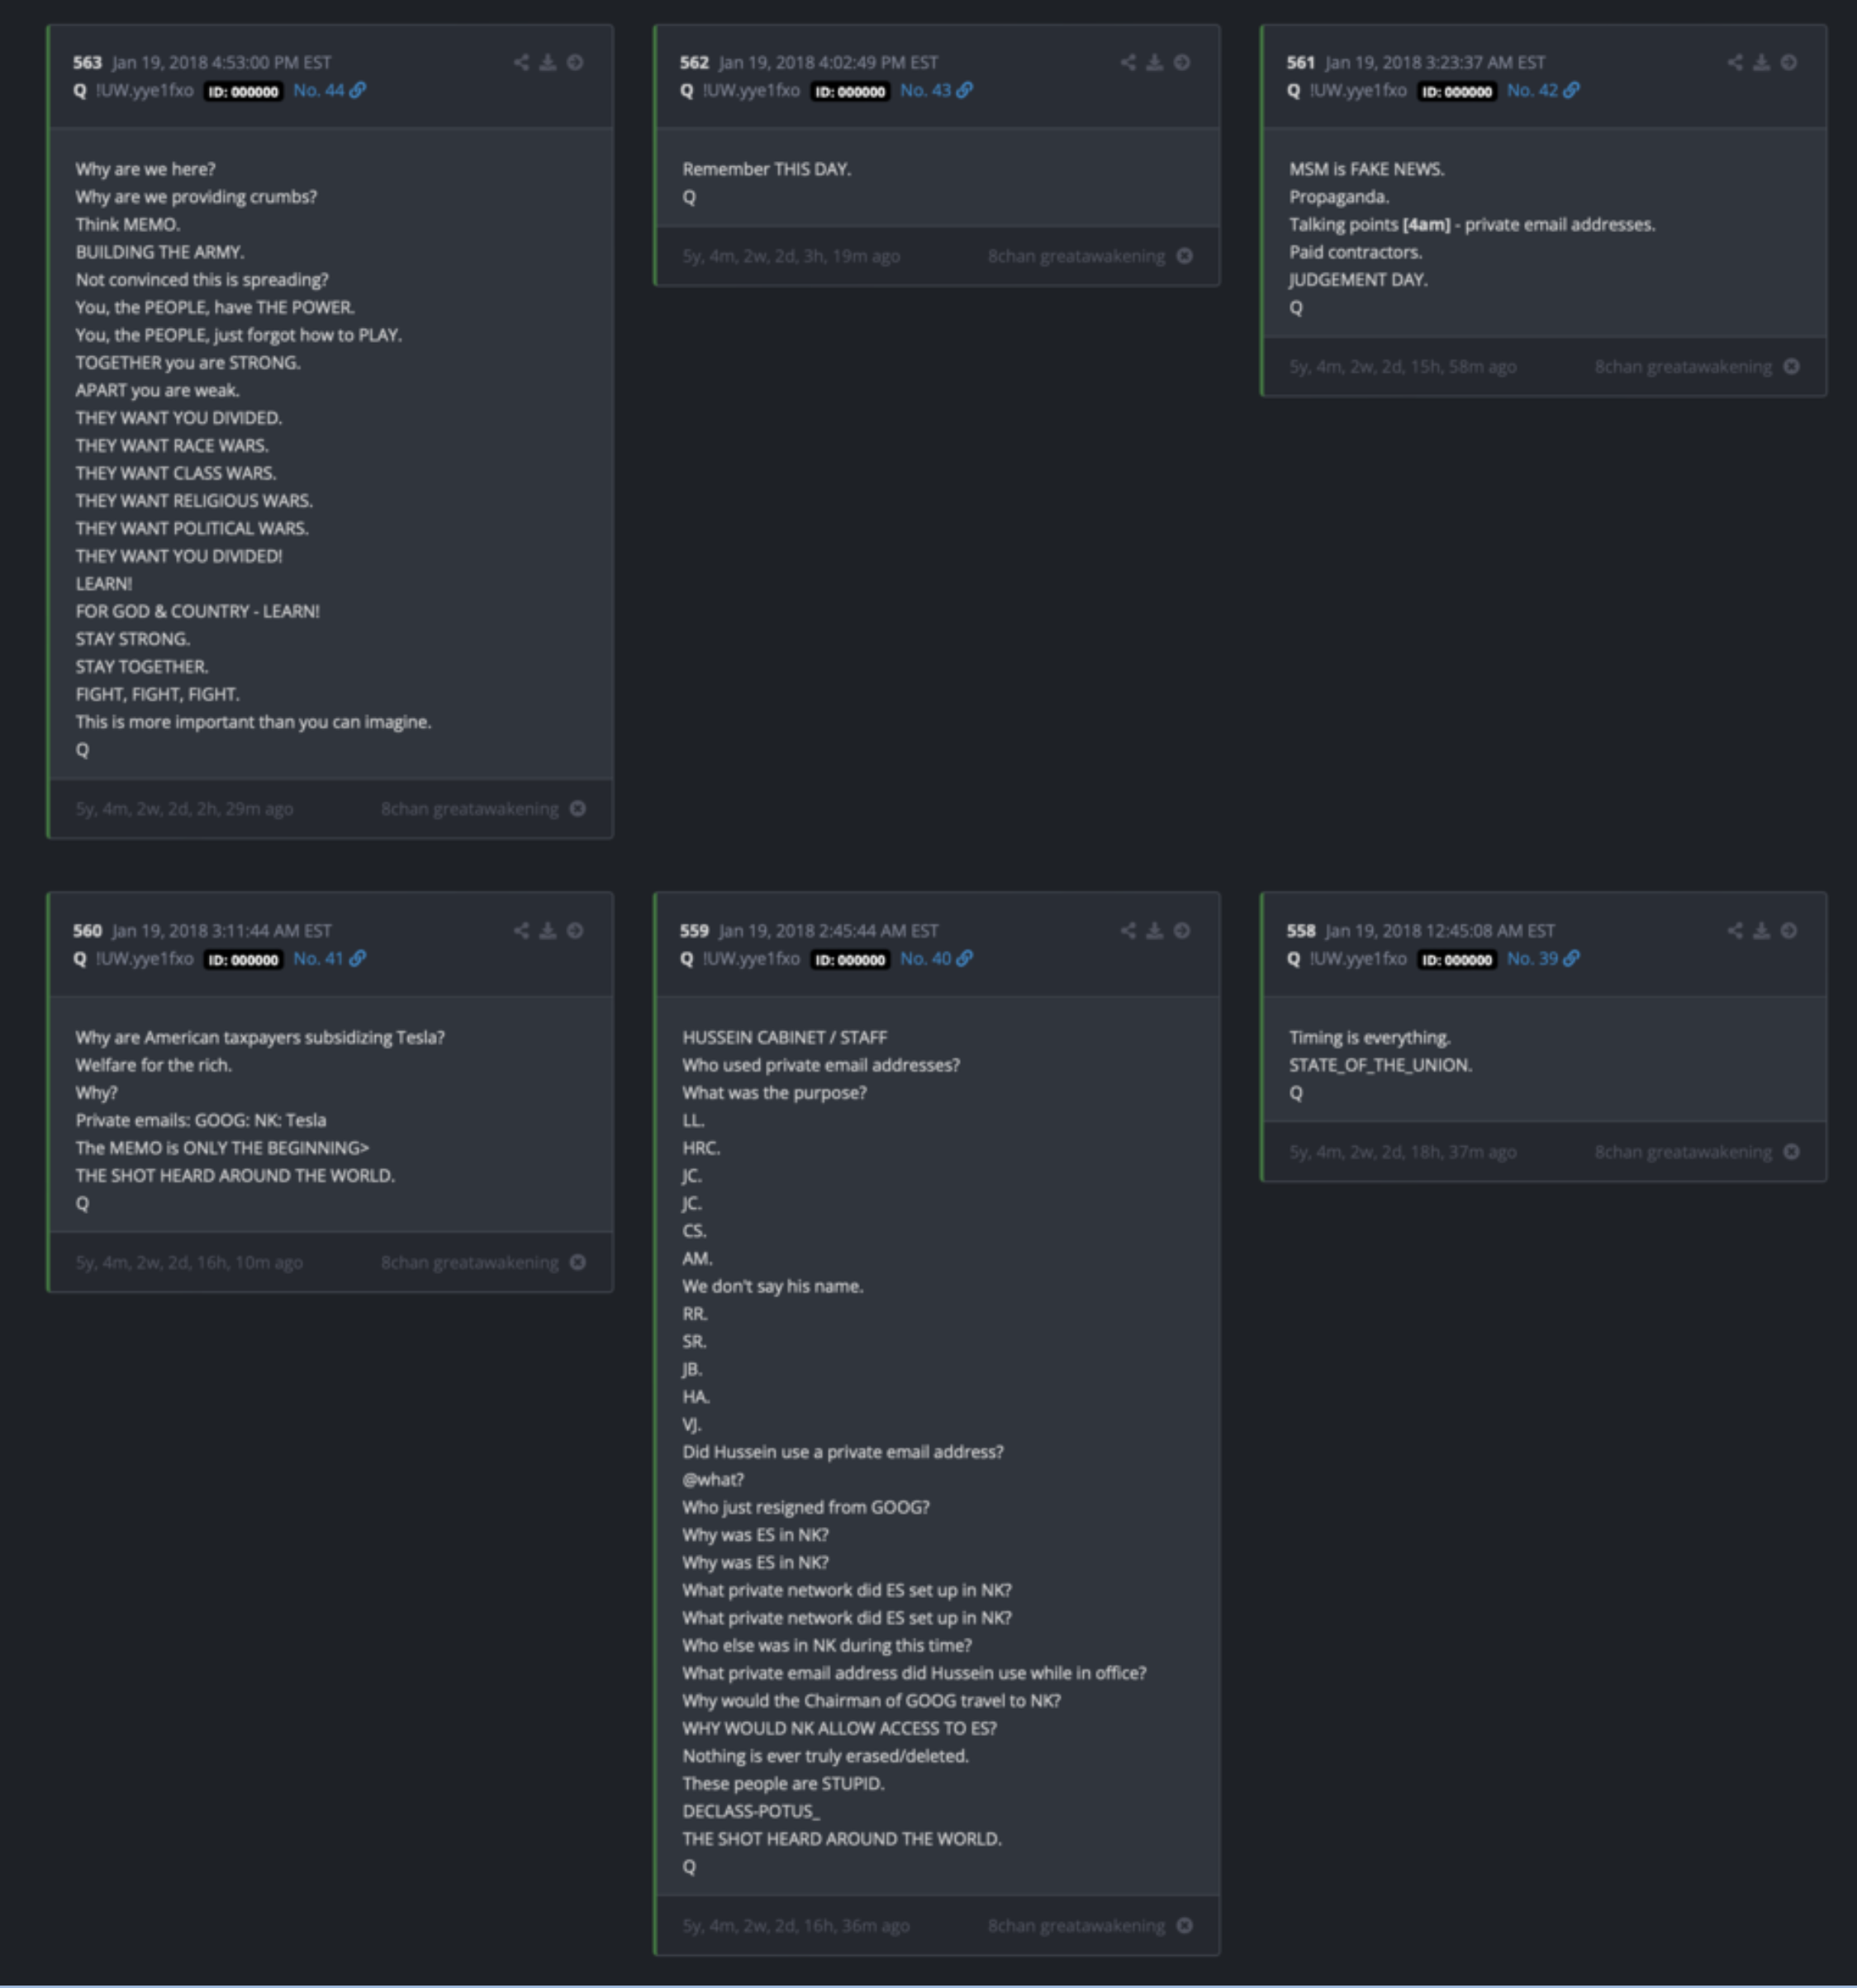Viewport: 1857px width, 1988px height.
Task: Click footer circle icon beside 8chan greatawakening in post 560
Action: (x=578, y=1263)
